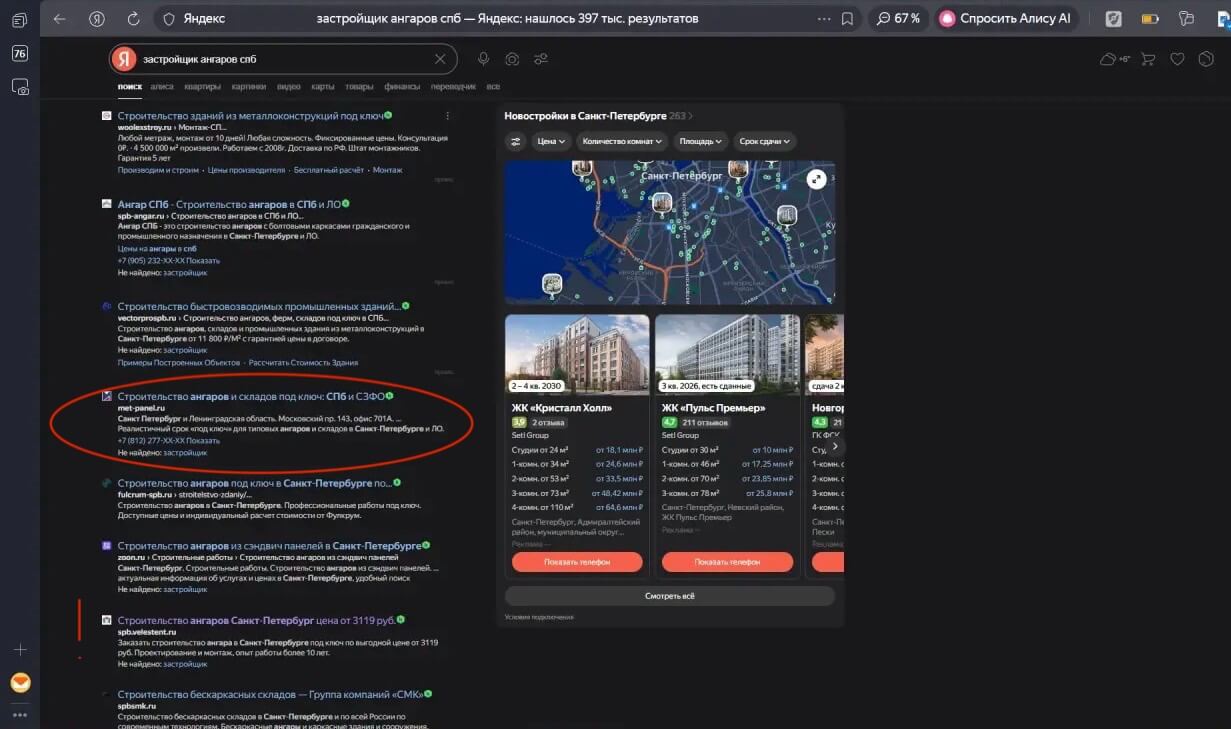The height and width of the screenshot is (729, 1231).
Task: Show phone for ЖК Пульс Премьер
Action: (x=727, y=562)
